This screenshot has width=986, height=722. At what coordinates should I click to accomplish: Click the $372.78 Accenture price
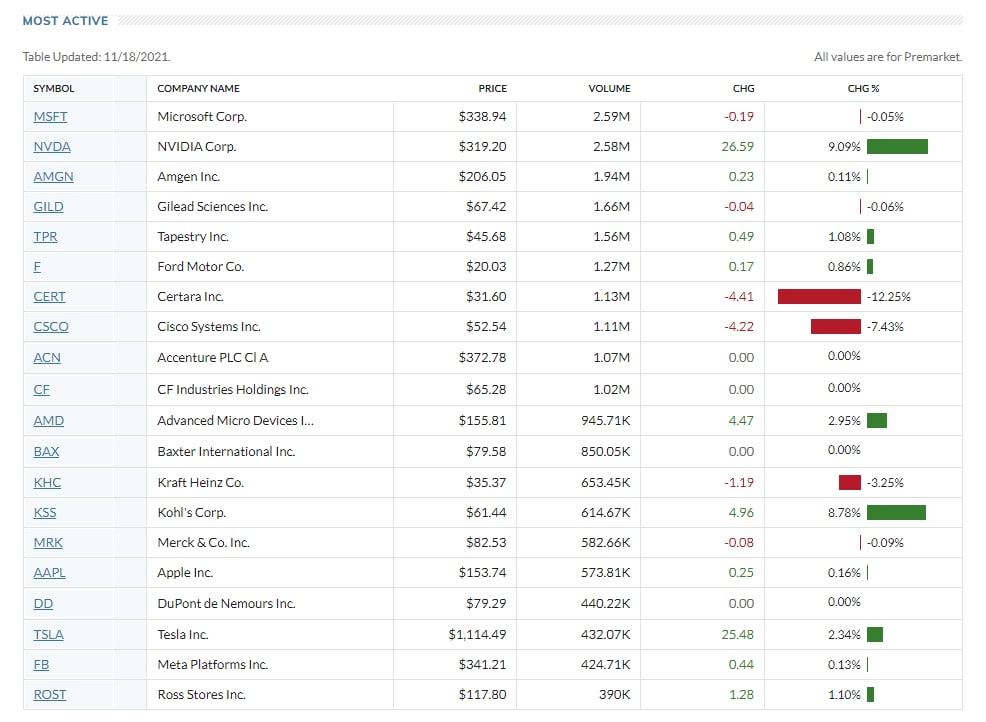pyautogui.click(x=482, y=358)
